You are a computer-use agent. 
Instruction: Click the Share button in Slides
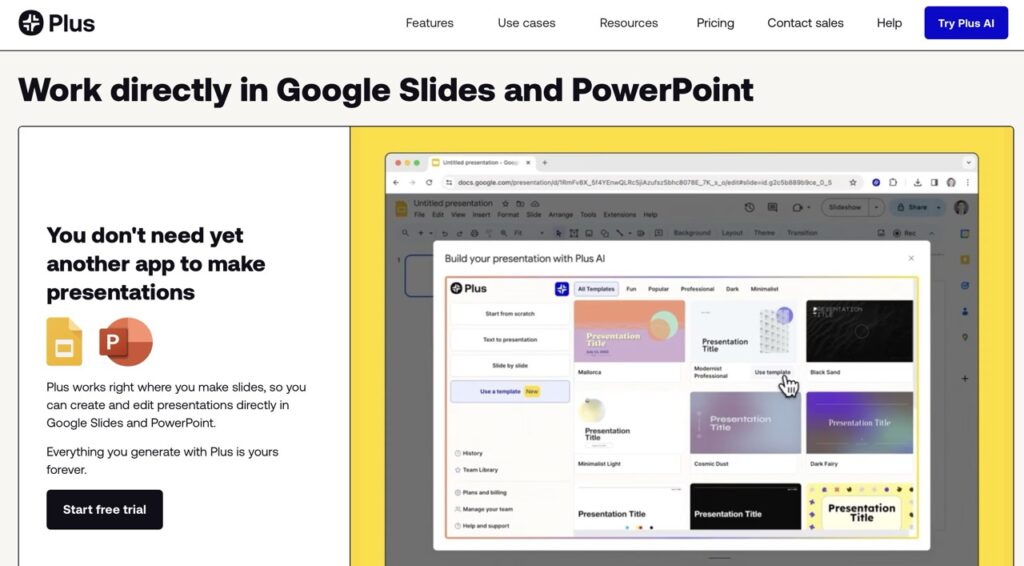pyautogui.click(x=912, y=208)
